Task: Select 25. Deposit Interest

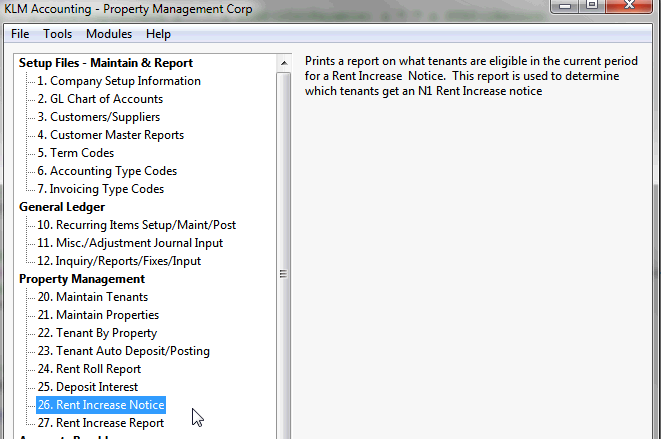Action: tap(87, 387)
